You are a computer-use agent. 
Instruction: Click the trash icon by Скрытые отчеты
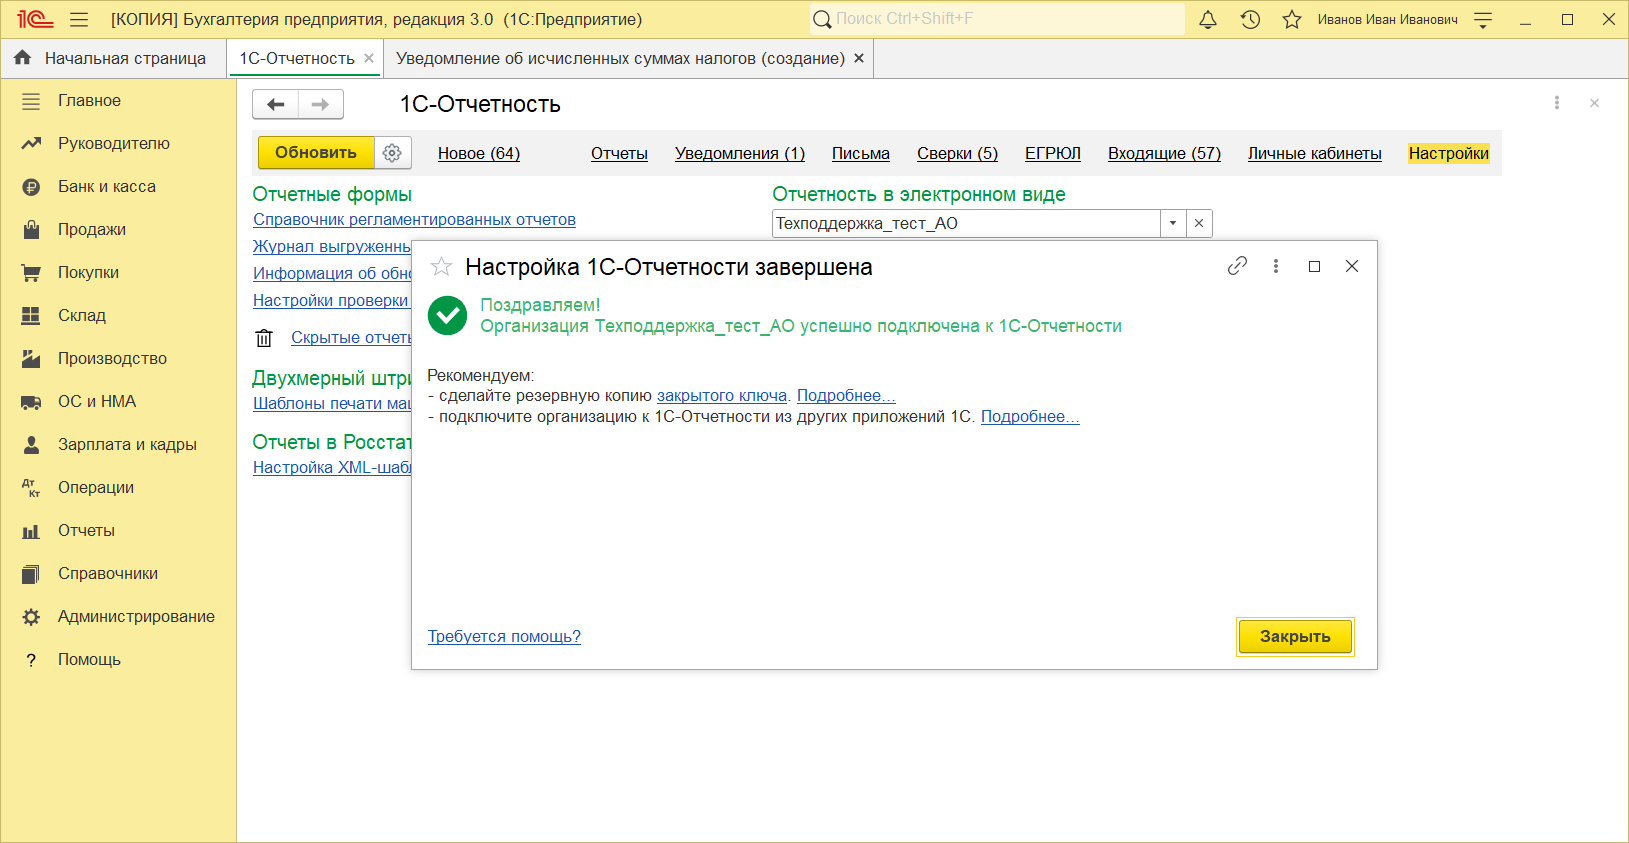[x=264, y=338]
